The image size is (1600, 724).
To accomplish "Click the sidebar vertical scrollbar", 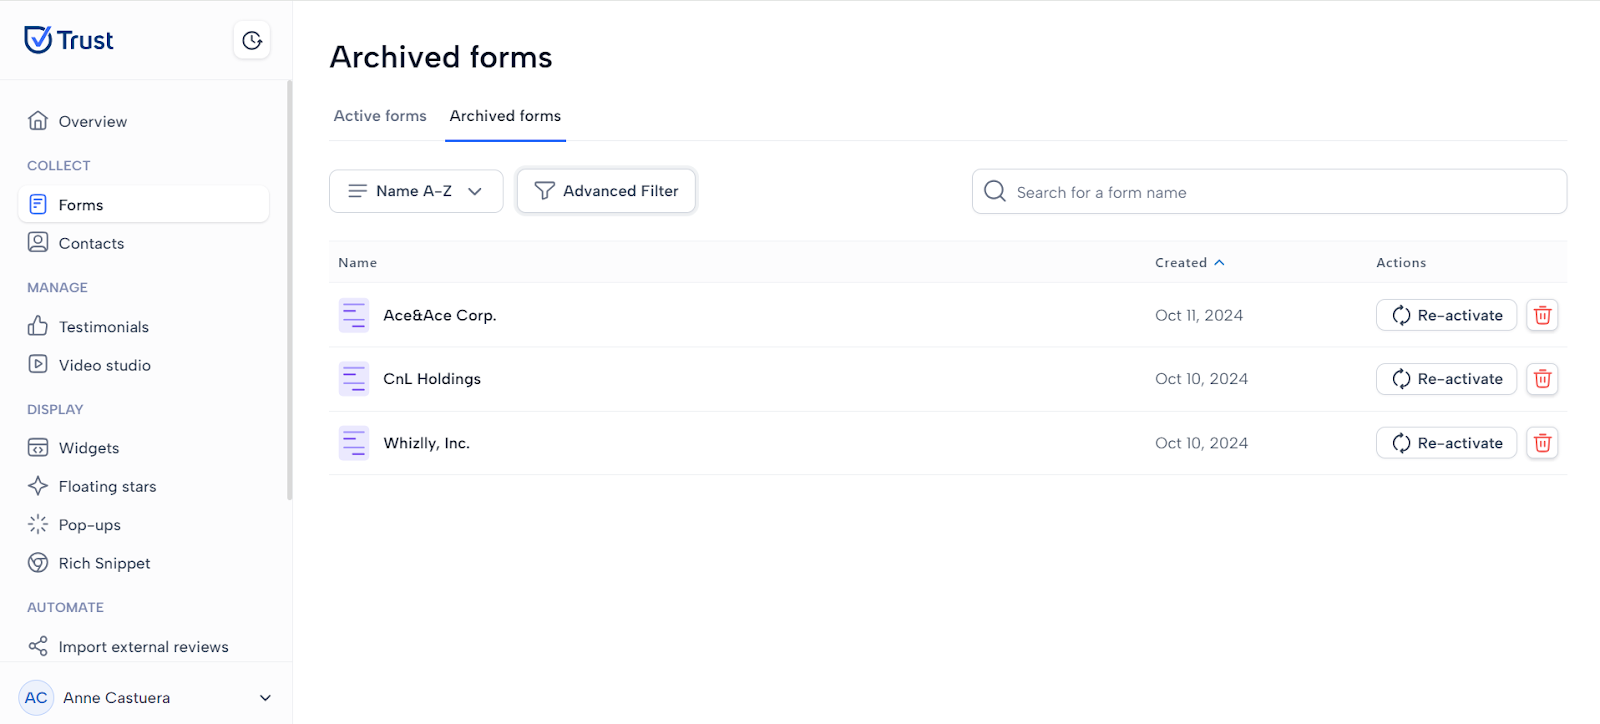I will pyautogui.click(x=290, y=290).
